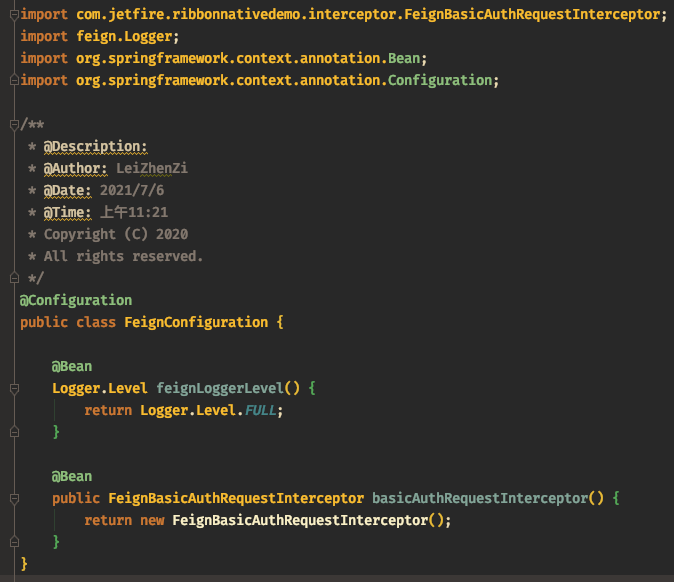674x582 pixels.
Task: Click the @Time: doc tag
Action: pyautogui.click(x=67, y=212)
